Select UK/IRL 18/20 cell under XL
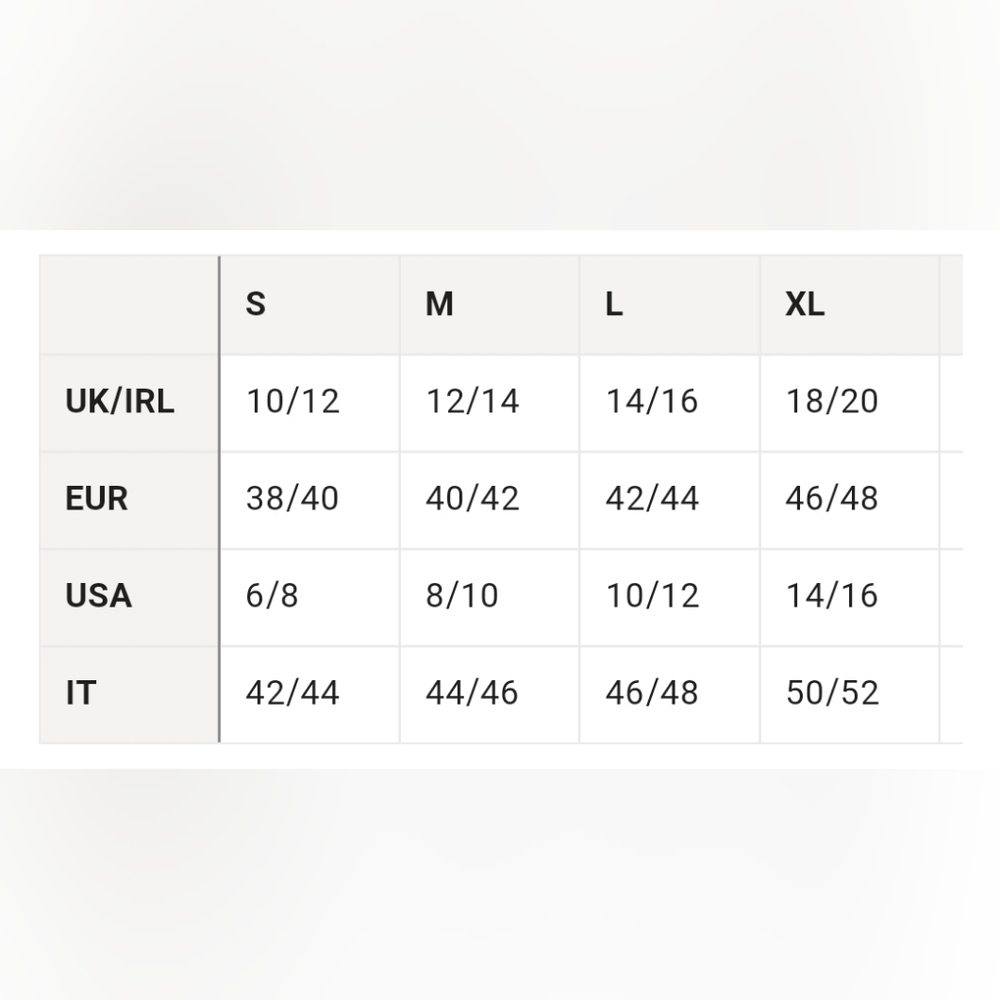Image resolution: width=1000 pixels, height=1000 pixels. point(849,403)
